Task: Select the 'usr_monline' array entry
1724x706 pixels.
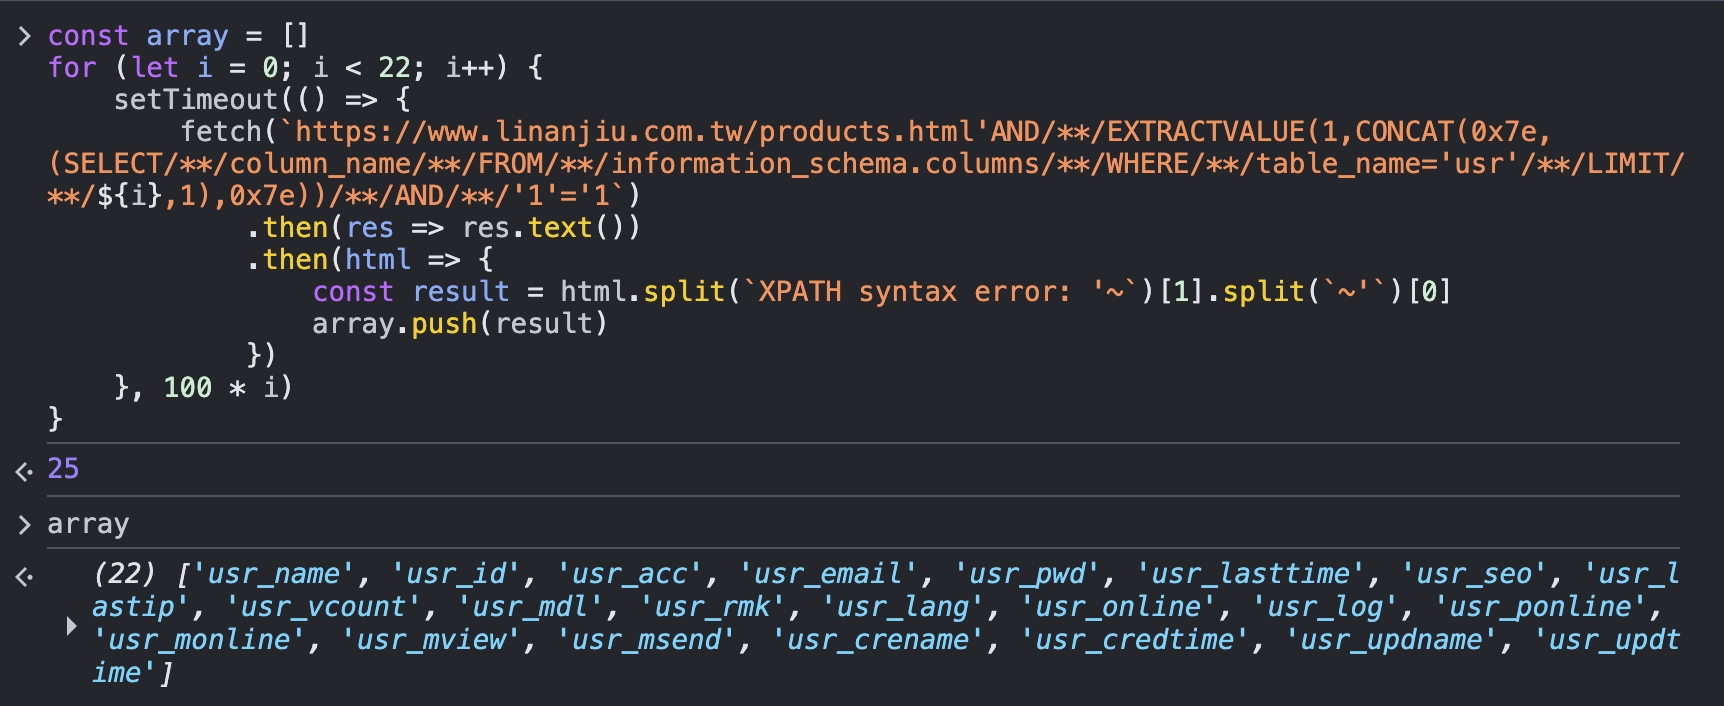Action: click(x=199, y=640)
